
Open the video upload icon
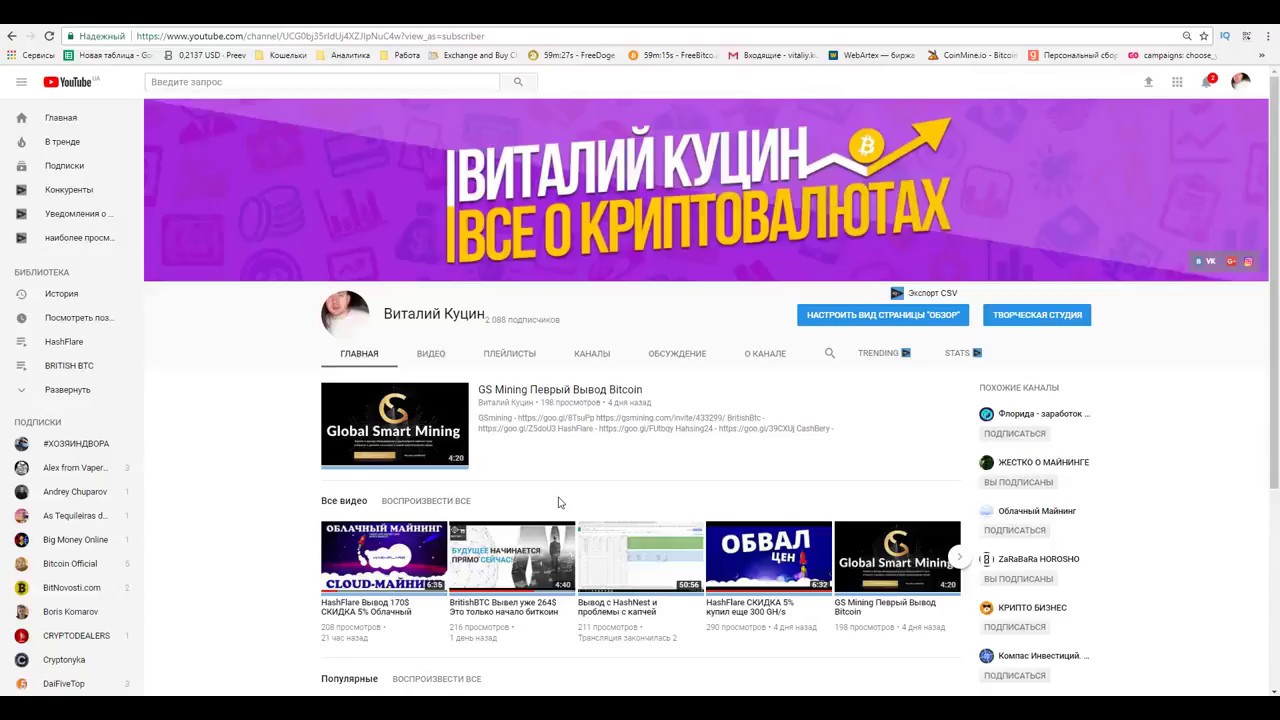point(1148,82)
